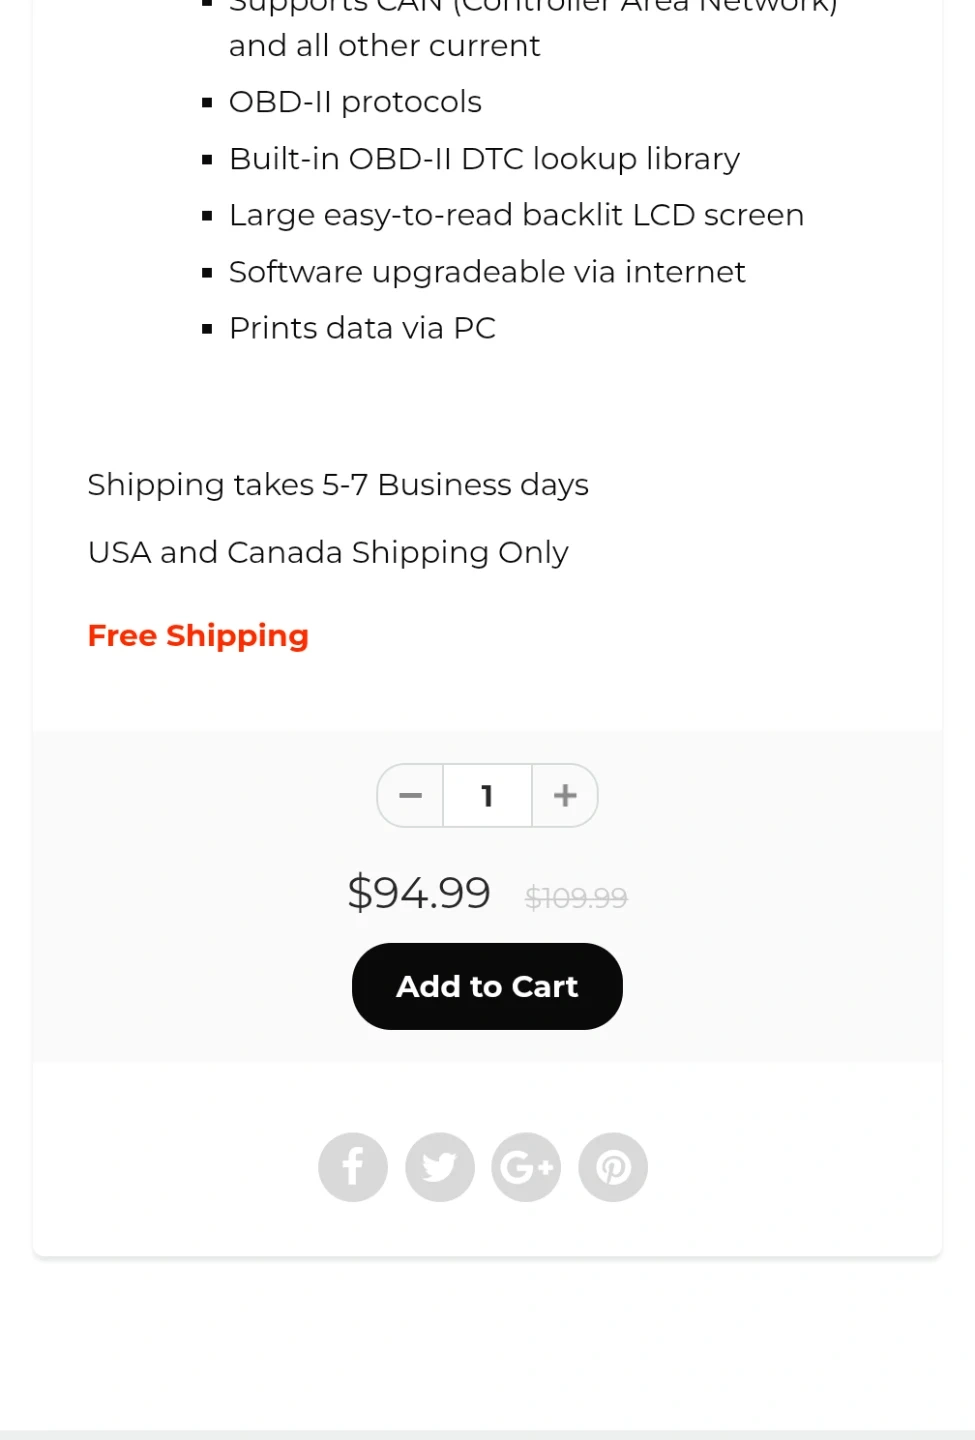Screen dimensions: 975x1440
Task: Click the 'USA and Canada Shipping Only' line
Action: pyautogui.click(x=328, y=552)
